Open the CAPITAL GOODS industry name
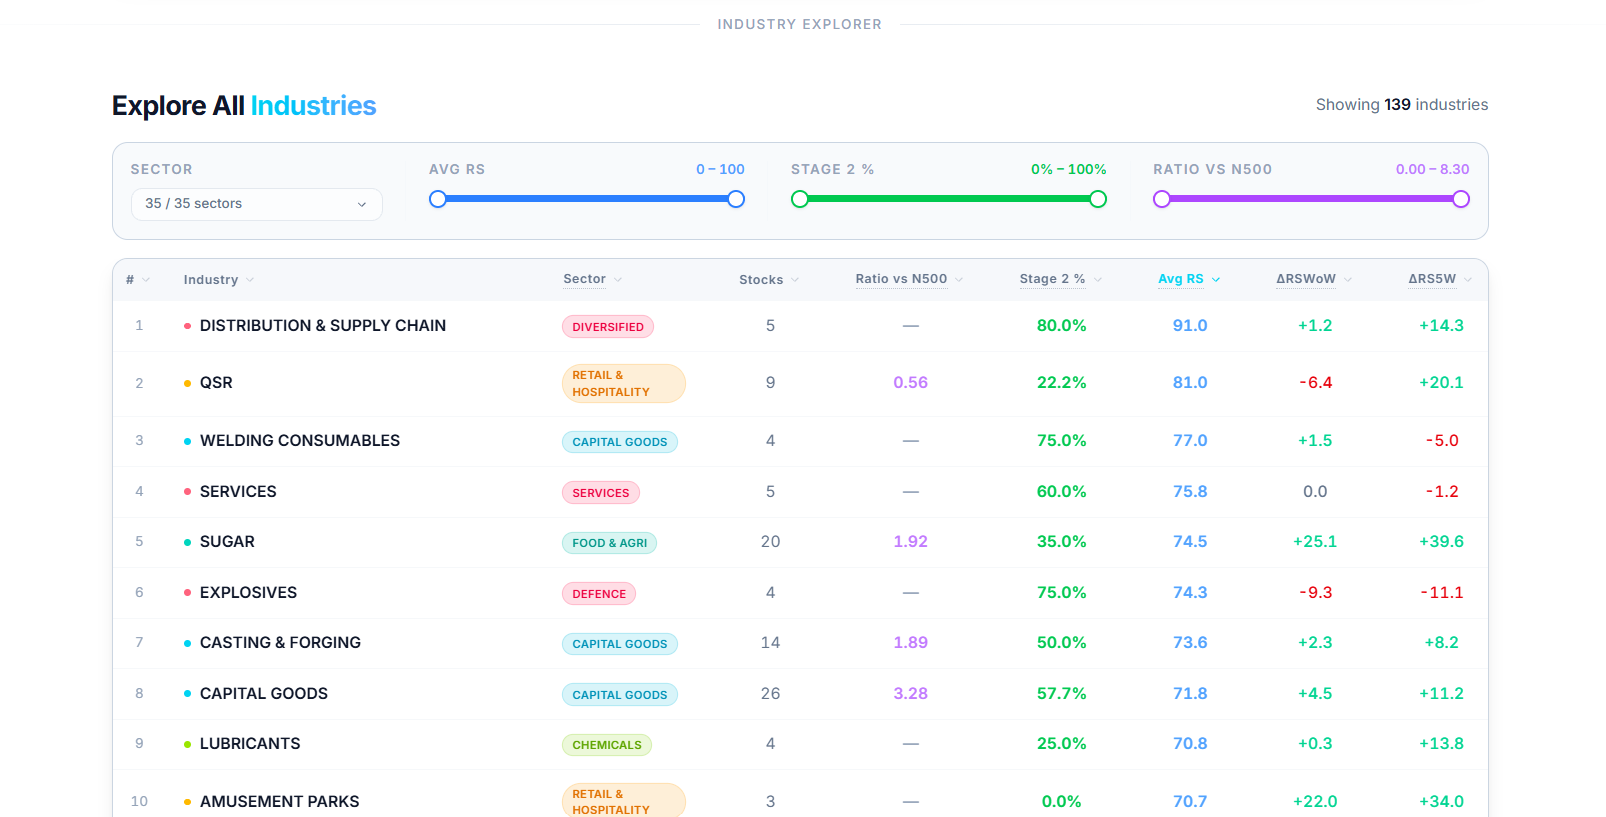The width and height of the screenshot is (1606, 817). click(264, 694)
